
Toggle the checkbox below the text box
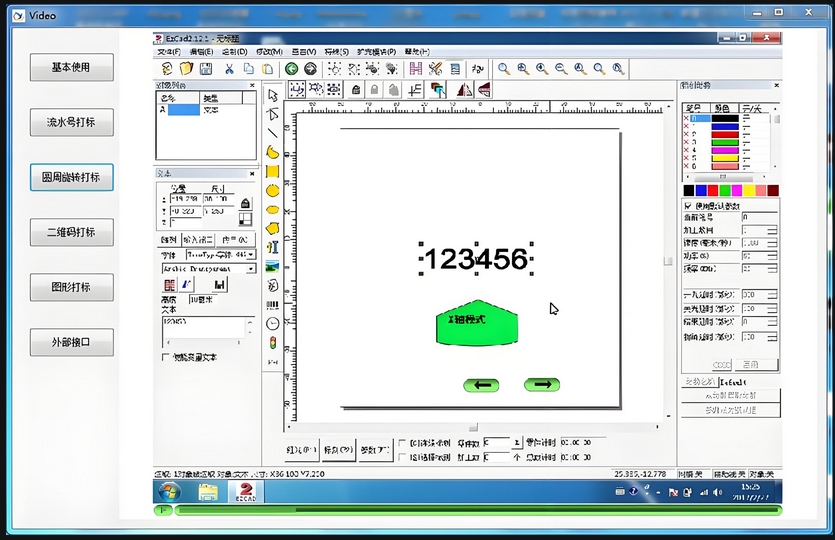coord(166,357)
